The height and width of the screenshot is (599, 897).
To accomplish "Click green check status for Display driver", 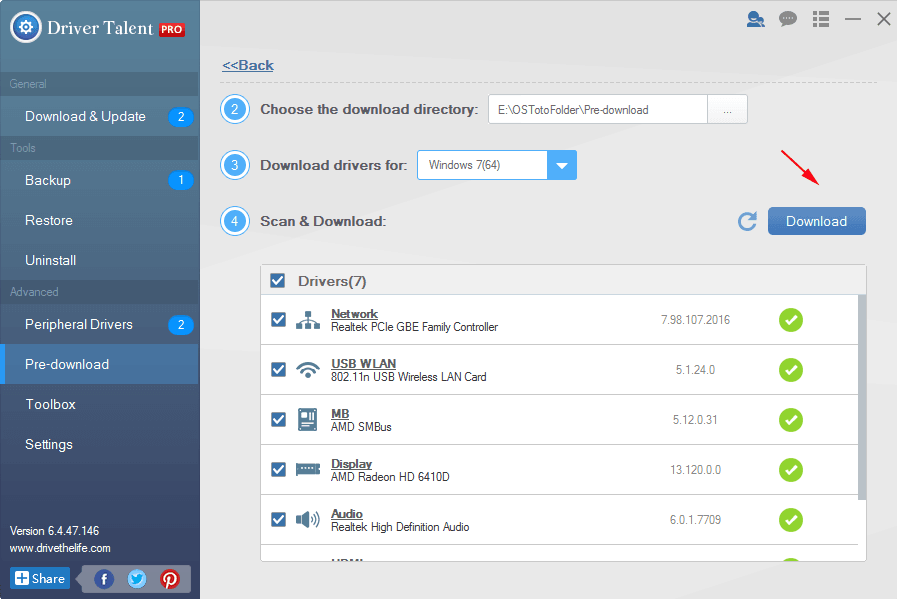I will click(791, 470).
